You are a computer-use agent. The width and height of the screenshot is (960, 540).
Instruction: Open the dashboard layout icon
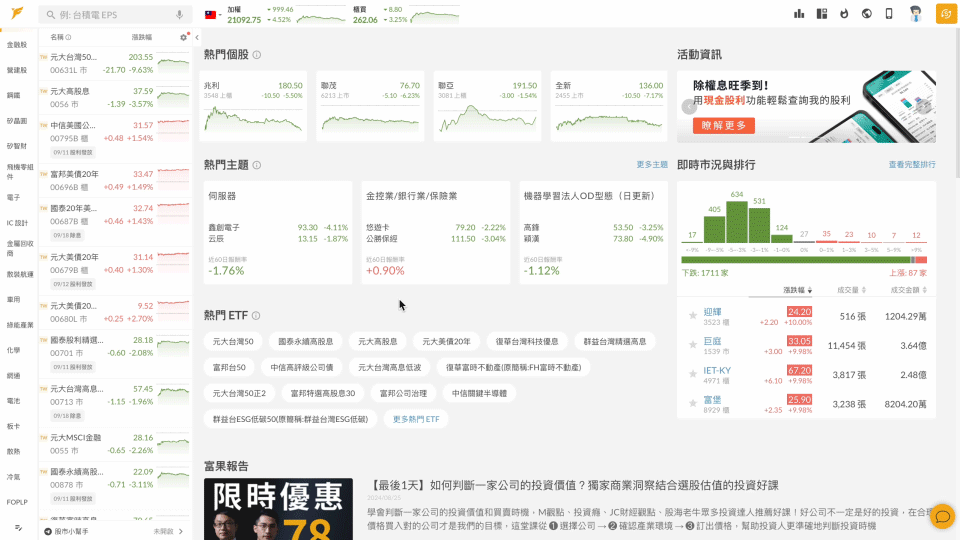click(x=822, y=14)
